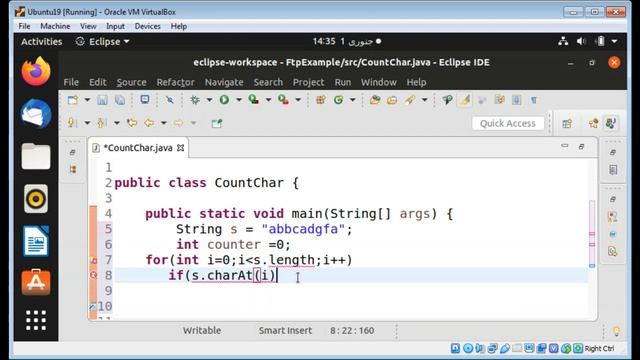Click the Back navigation arrow
The width and height of the screenshot is (640, 360).
click(149, 123)
